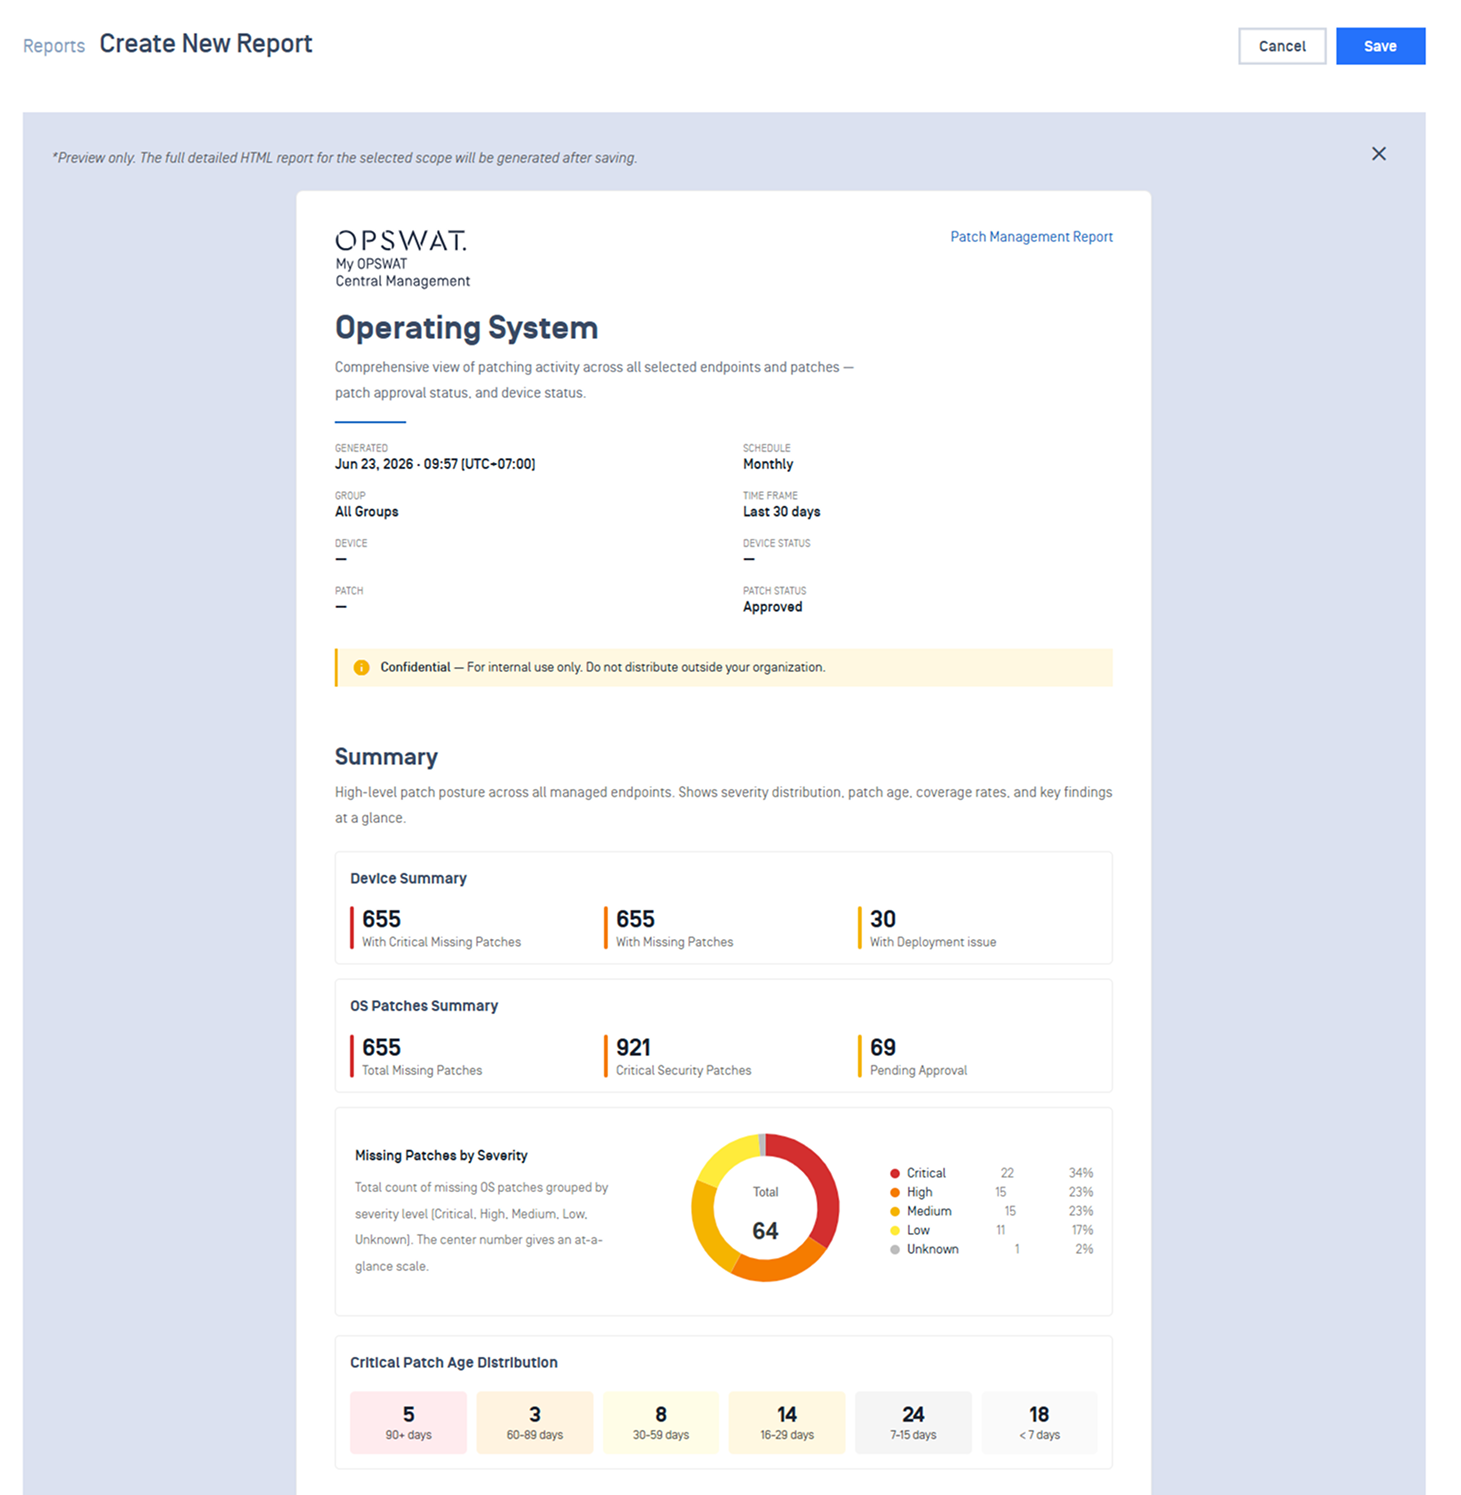Click the 'Operating System' report title
The width and height of the screenshot is (1461, 1495).
tap(466, 328)
